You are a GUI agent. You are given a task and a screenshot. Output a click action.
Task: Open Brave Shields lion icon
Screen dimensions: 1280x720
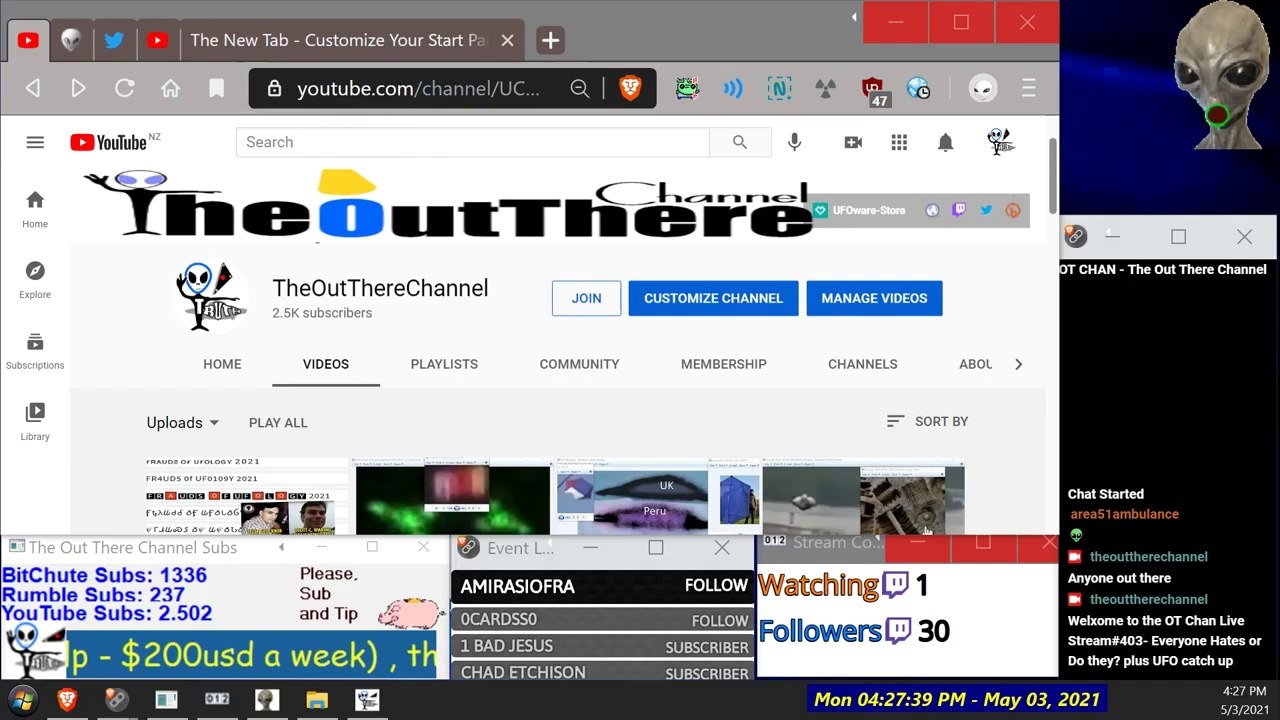(x=630, y=89)
